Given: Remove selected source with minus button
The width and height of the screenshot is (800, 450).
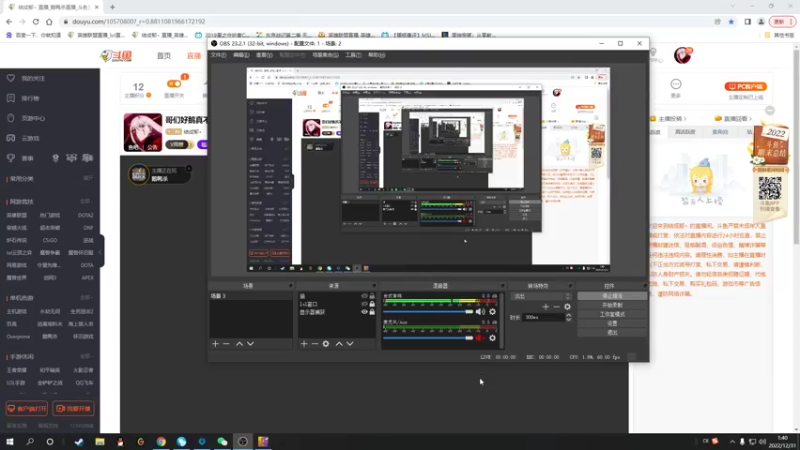Looking at the screenshot, I should click(315, 344).
